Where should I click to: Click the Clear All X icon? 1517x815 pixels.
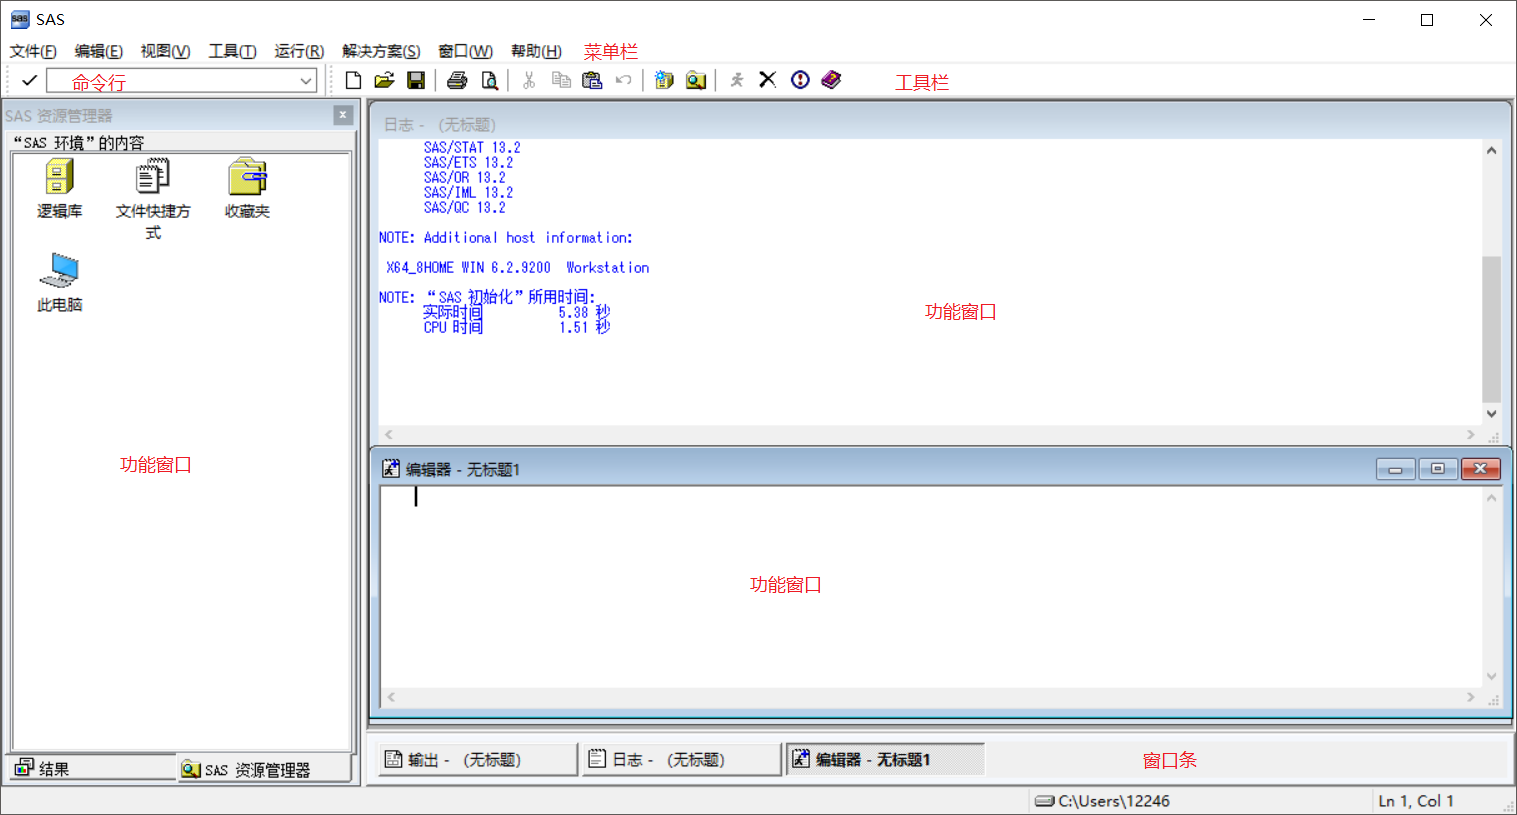coord(768,80)
